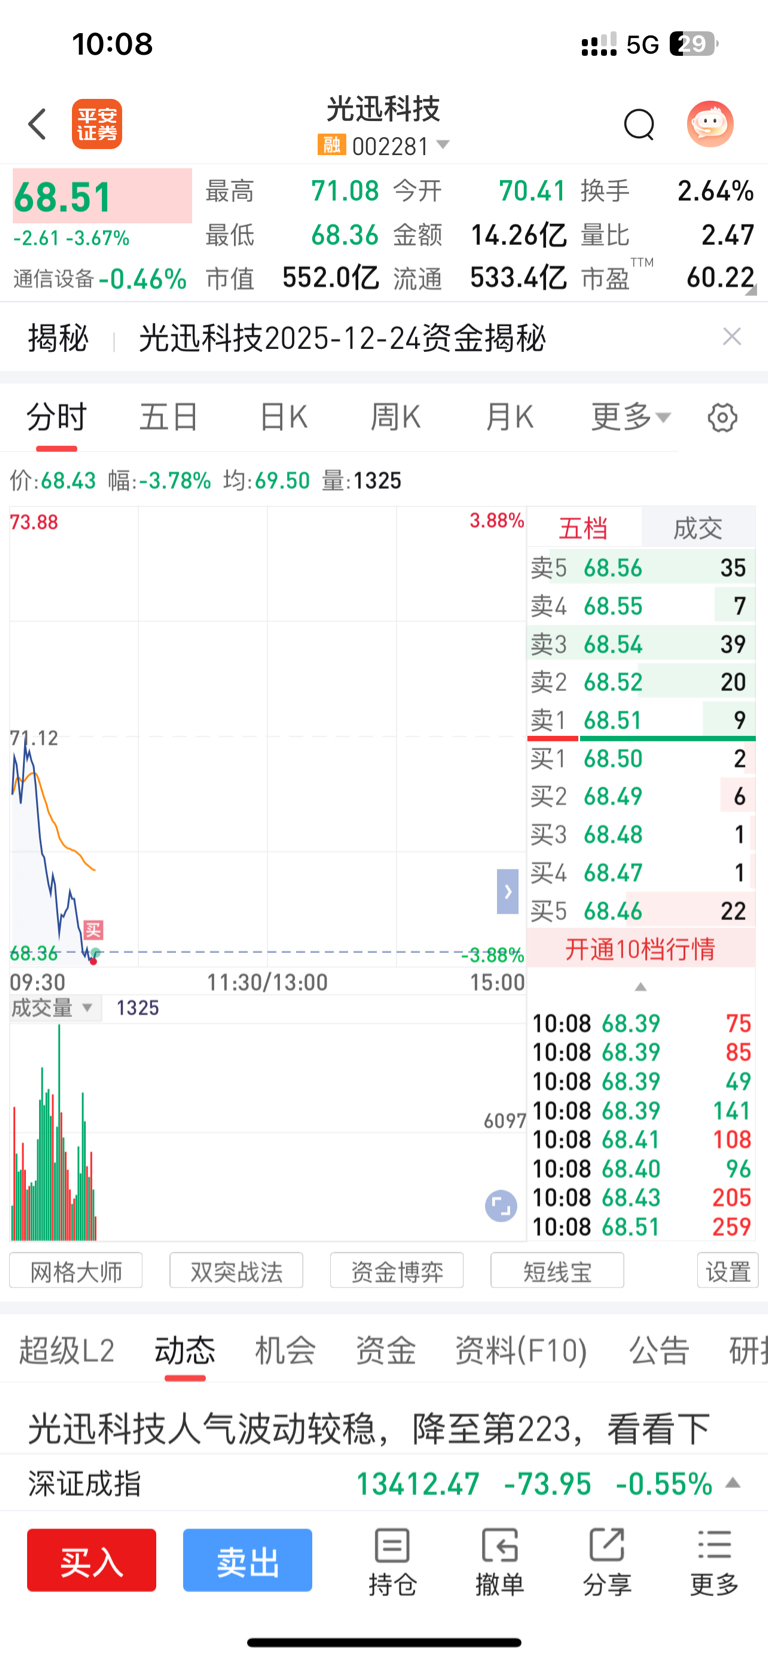Screen dimensions: 768x1662
Task: Tap the red 买入 button
Action: (x=92, y=1560)
